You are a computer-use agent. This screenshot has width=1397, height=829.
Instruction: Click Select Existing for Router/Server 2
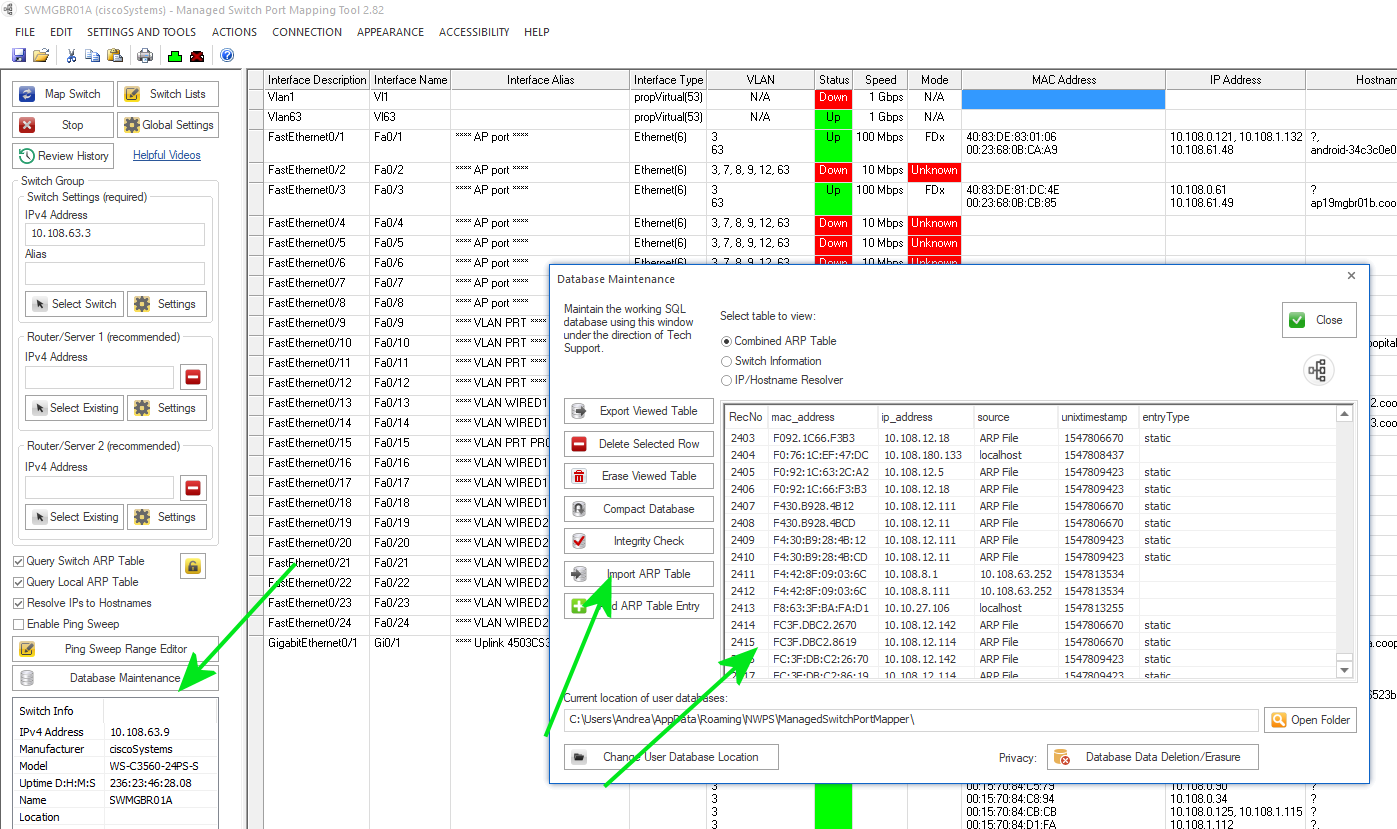(74, 517)
